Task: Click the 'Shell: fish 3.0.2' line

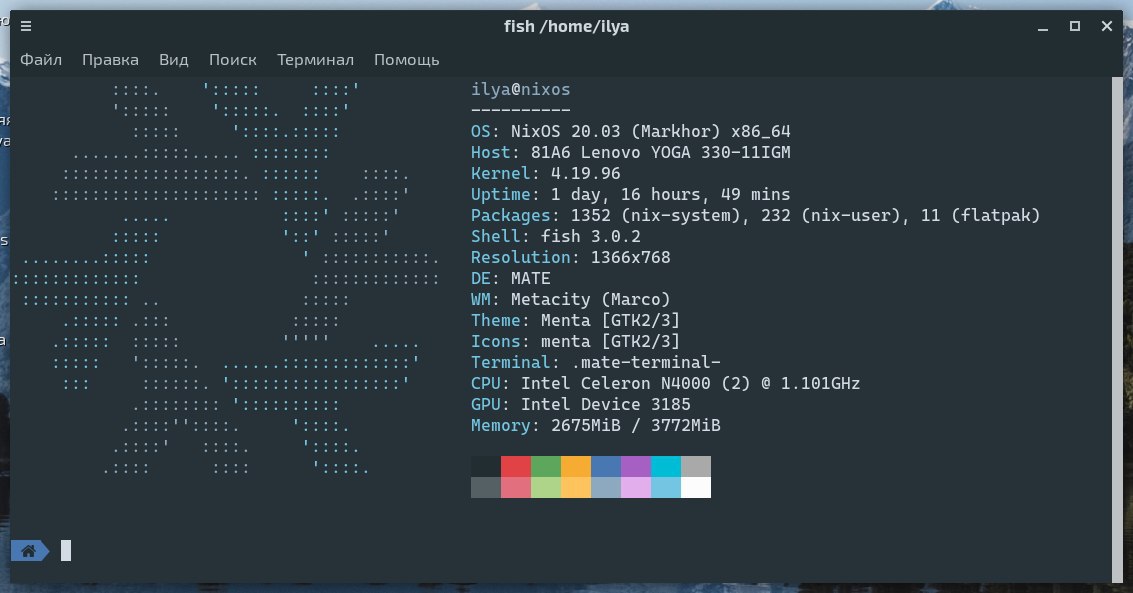Action: click(556, 236)
